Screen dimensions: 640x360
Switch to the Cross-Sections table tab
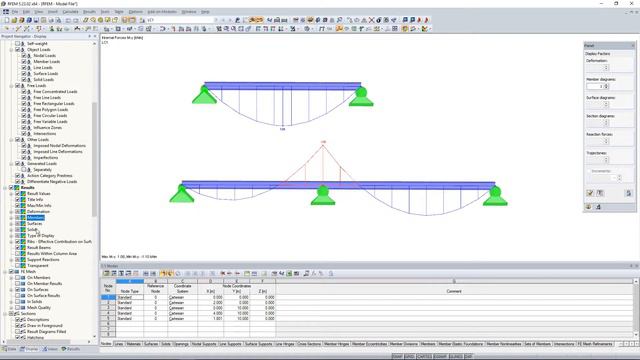(309, 344)
